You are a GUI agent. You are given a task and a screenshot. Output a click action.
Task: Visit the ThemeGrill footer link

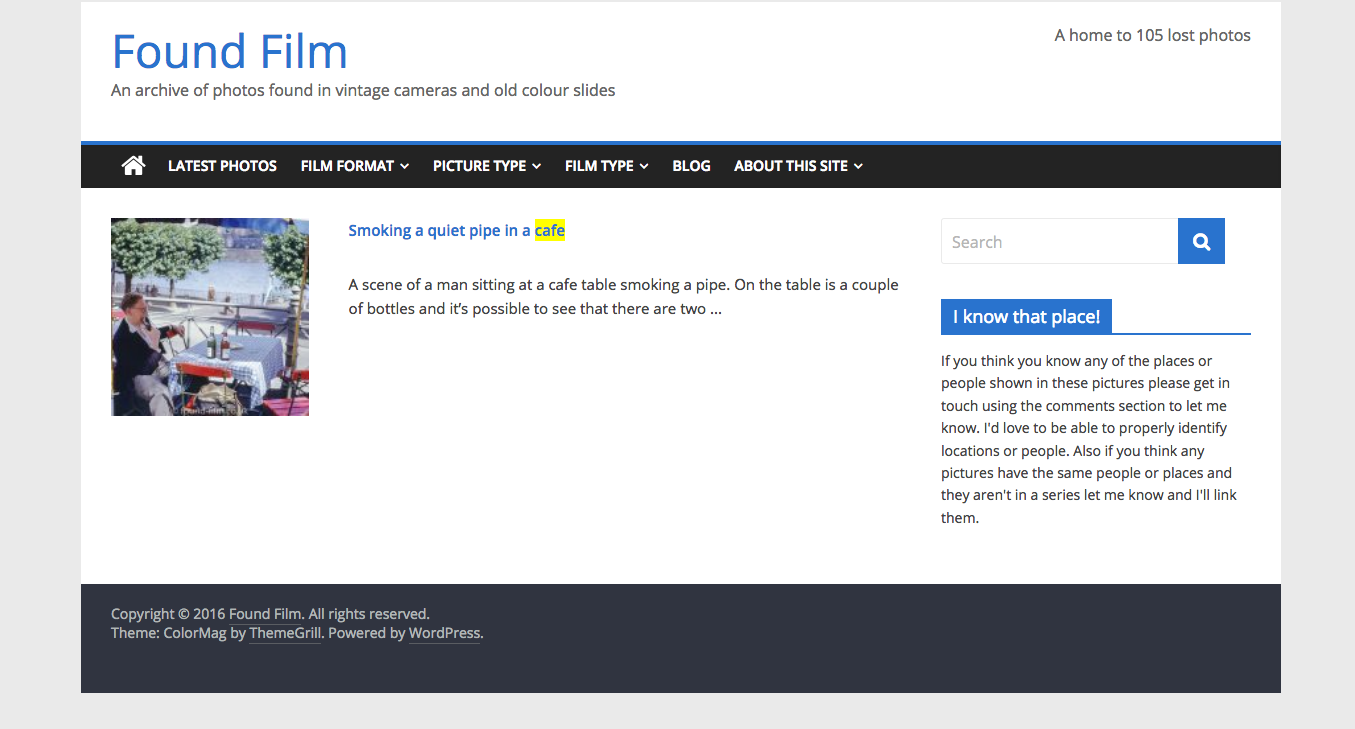(285, 633)
